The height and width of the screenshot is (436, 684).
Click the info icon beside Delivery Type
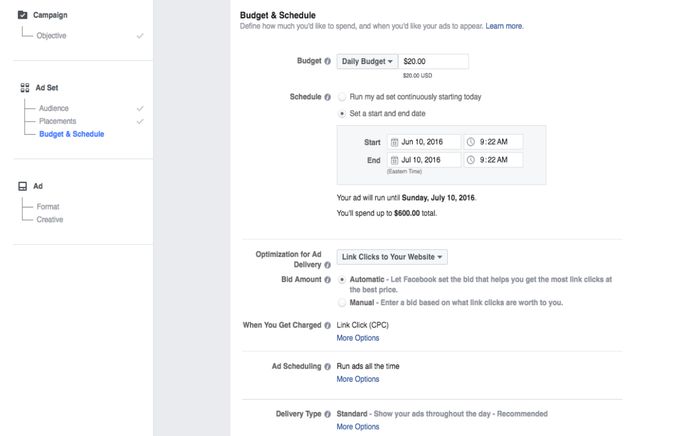coord(328,414)
